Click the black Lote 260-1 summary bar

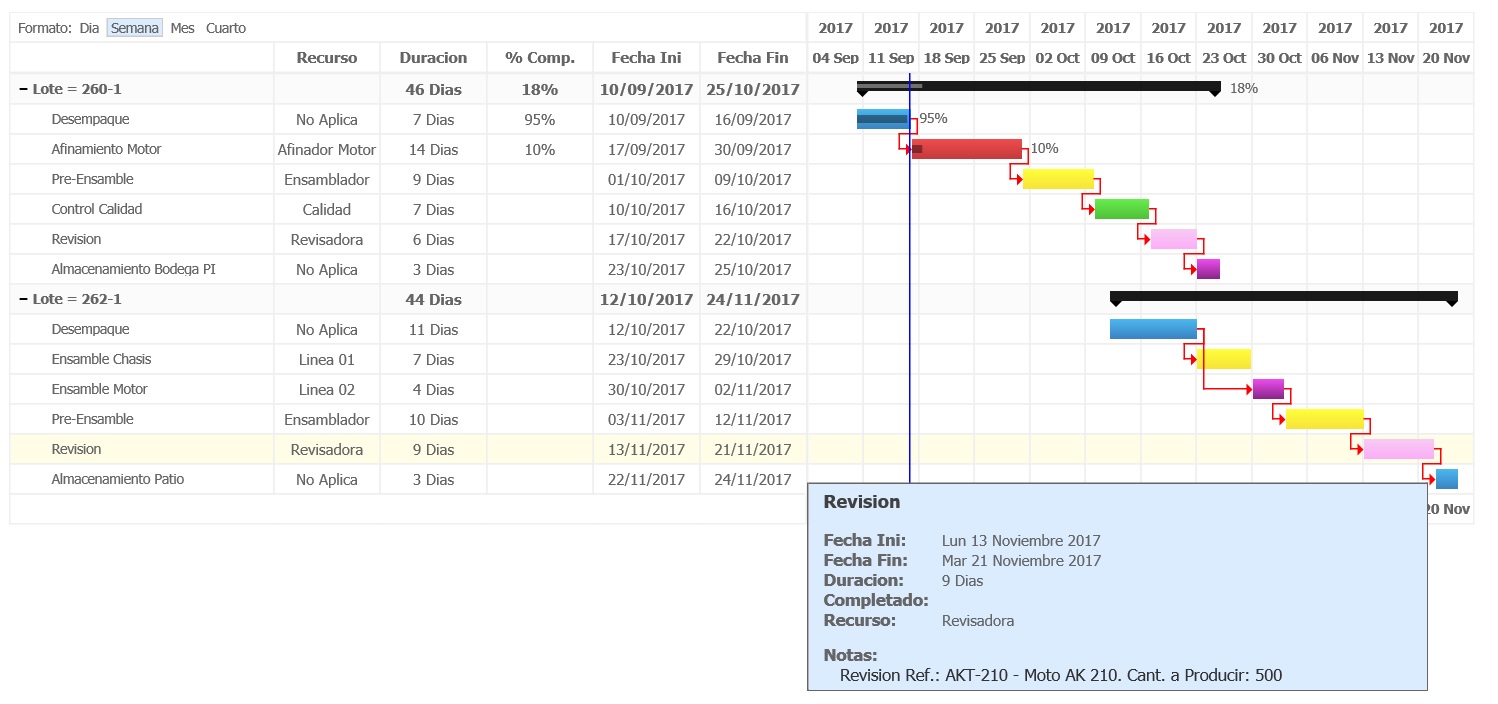1038,86
